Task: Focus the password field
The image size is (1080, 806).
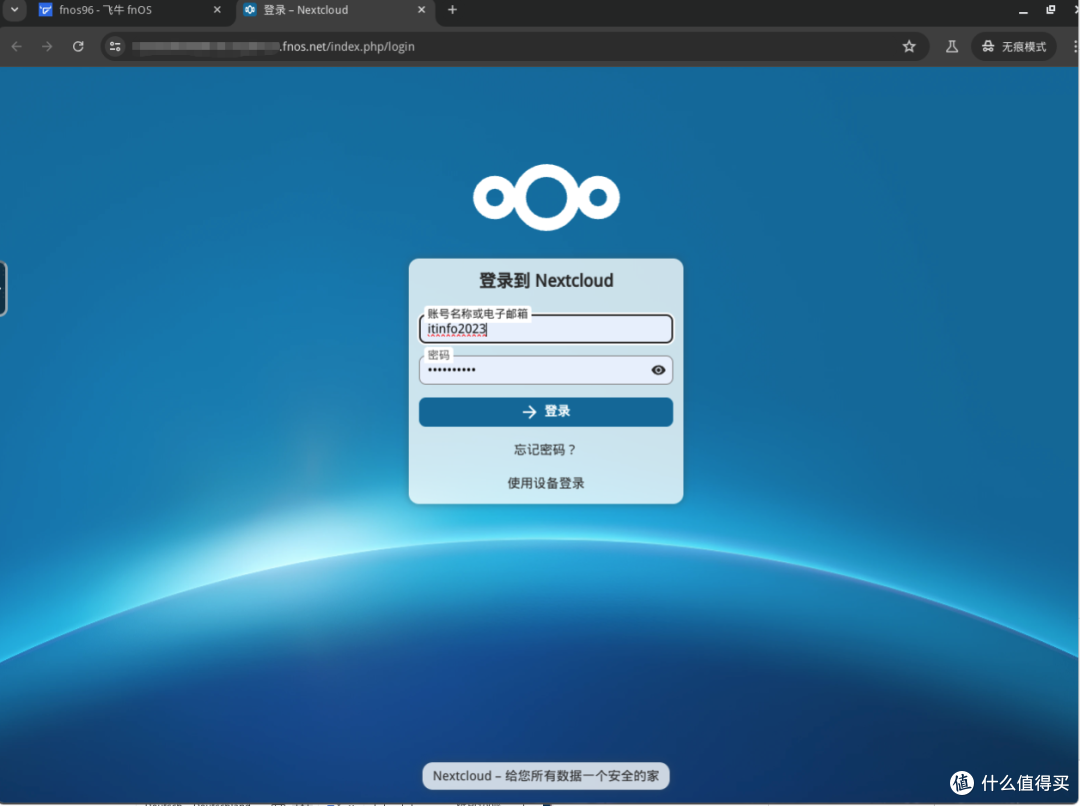Action: click(546, 370)
